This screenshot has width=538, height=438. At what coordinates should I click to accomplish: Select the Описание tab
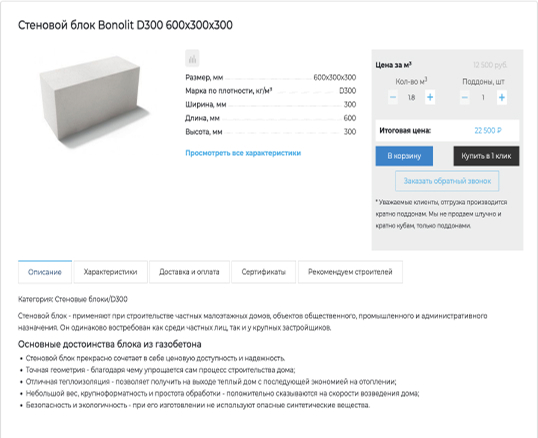[45, 272]
